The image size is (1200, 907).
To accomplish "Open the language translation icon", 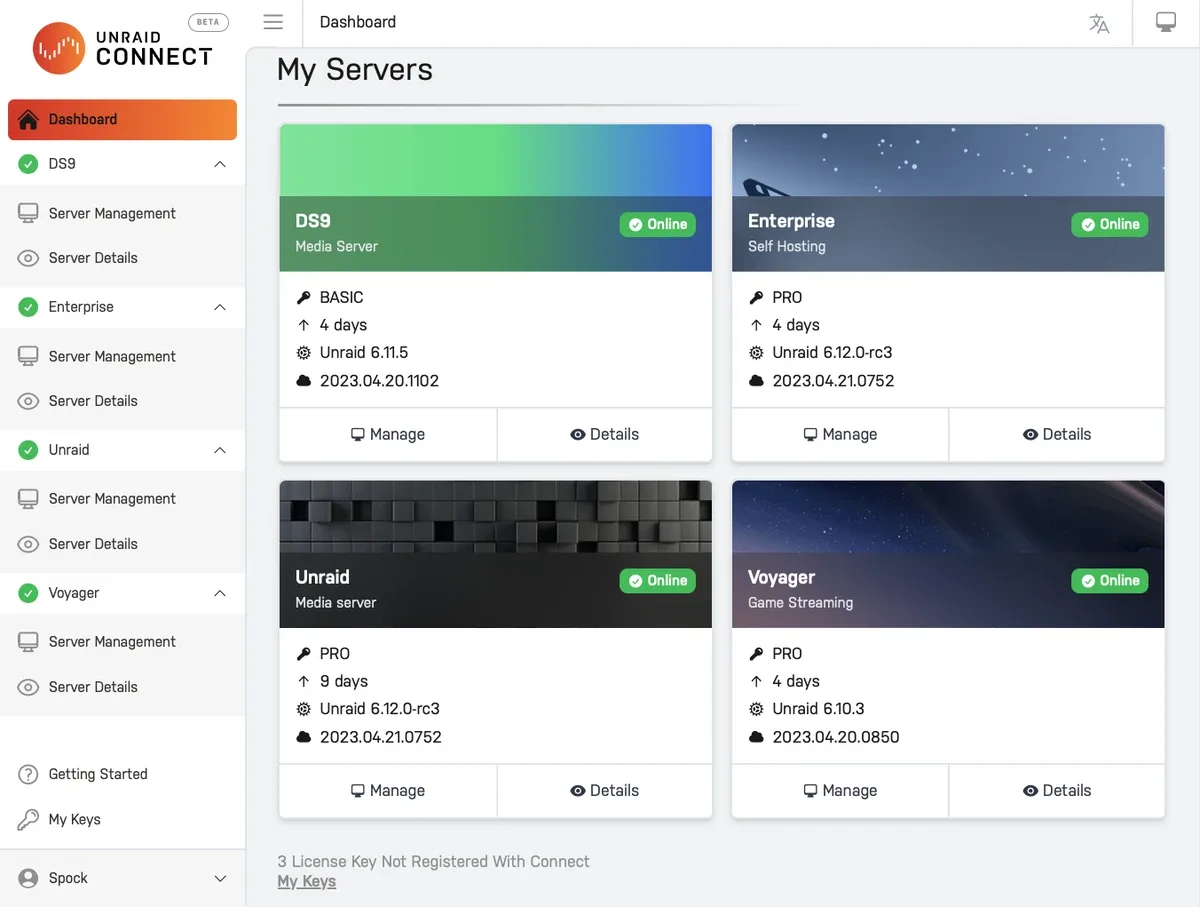I will point(1099,24).
